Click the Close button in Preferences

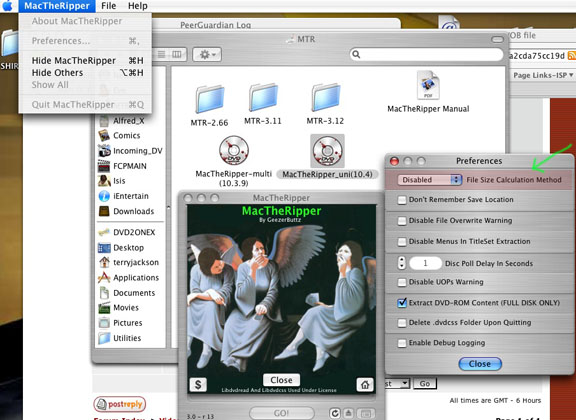coord(480,364)
